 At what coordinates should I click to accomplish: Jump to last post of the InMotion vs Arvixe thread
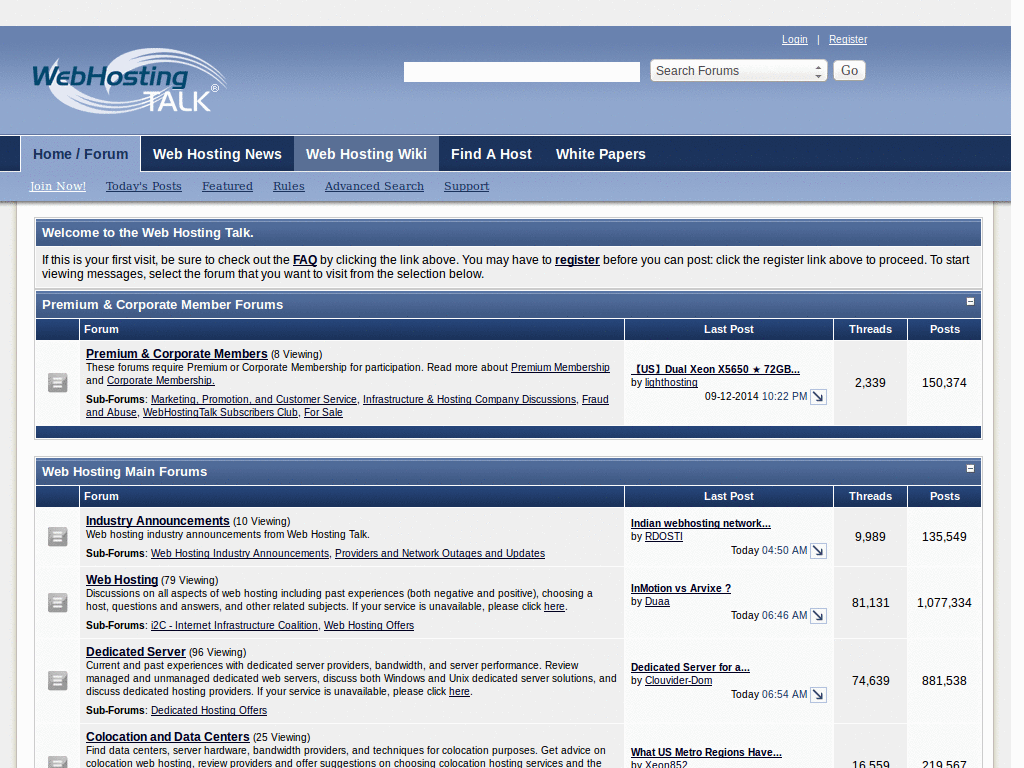[818, 615]
